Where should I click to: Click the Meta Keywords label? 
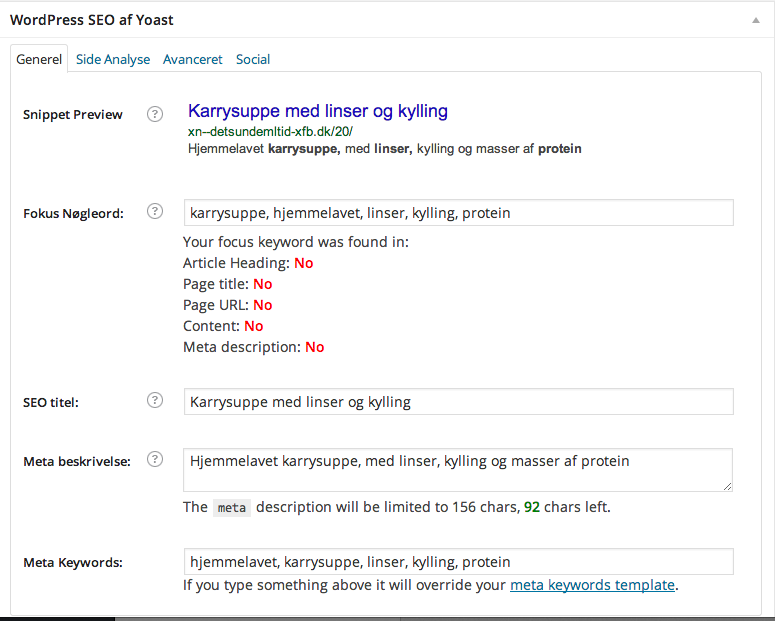pos(73,563)
